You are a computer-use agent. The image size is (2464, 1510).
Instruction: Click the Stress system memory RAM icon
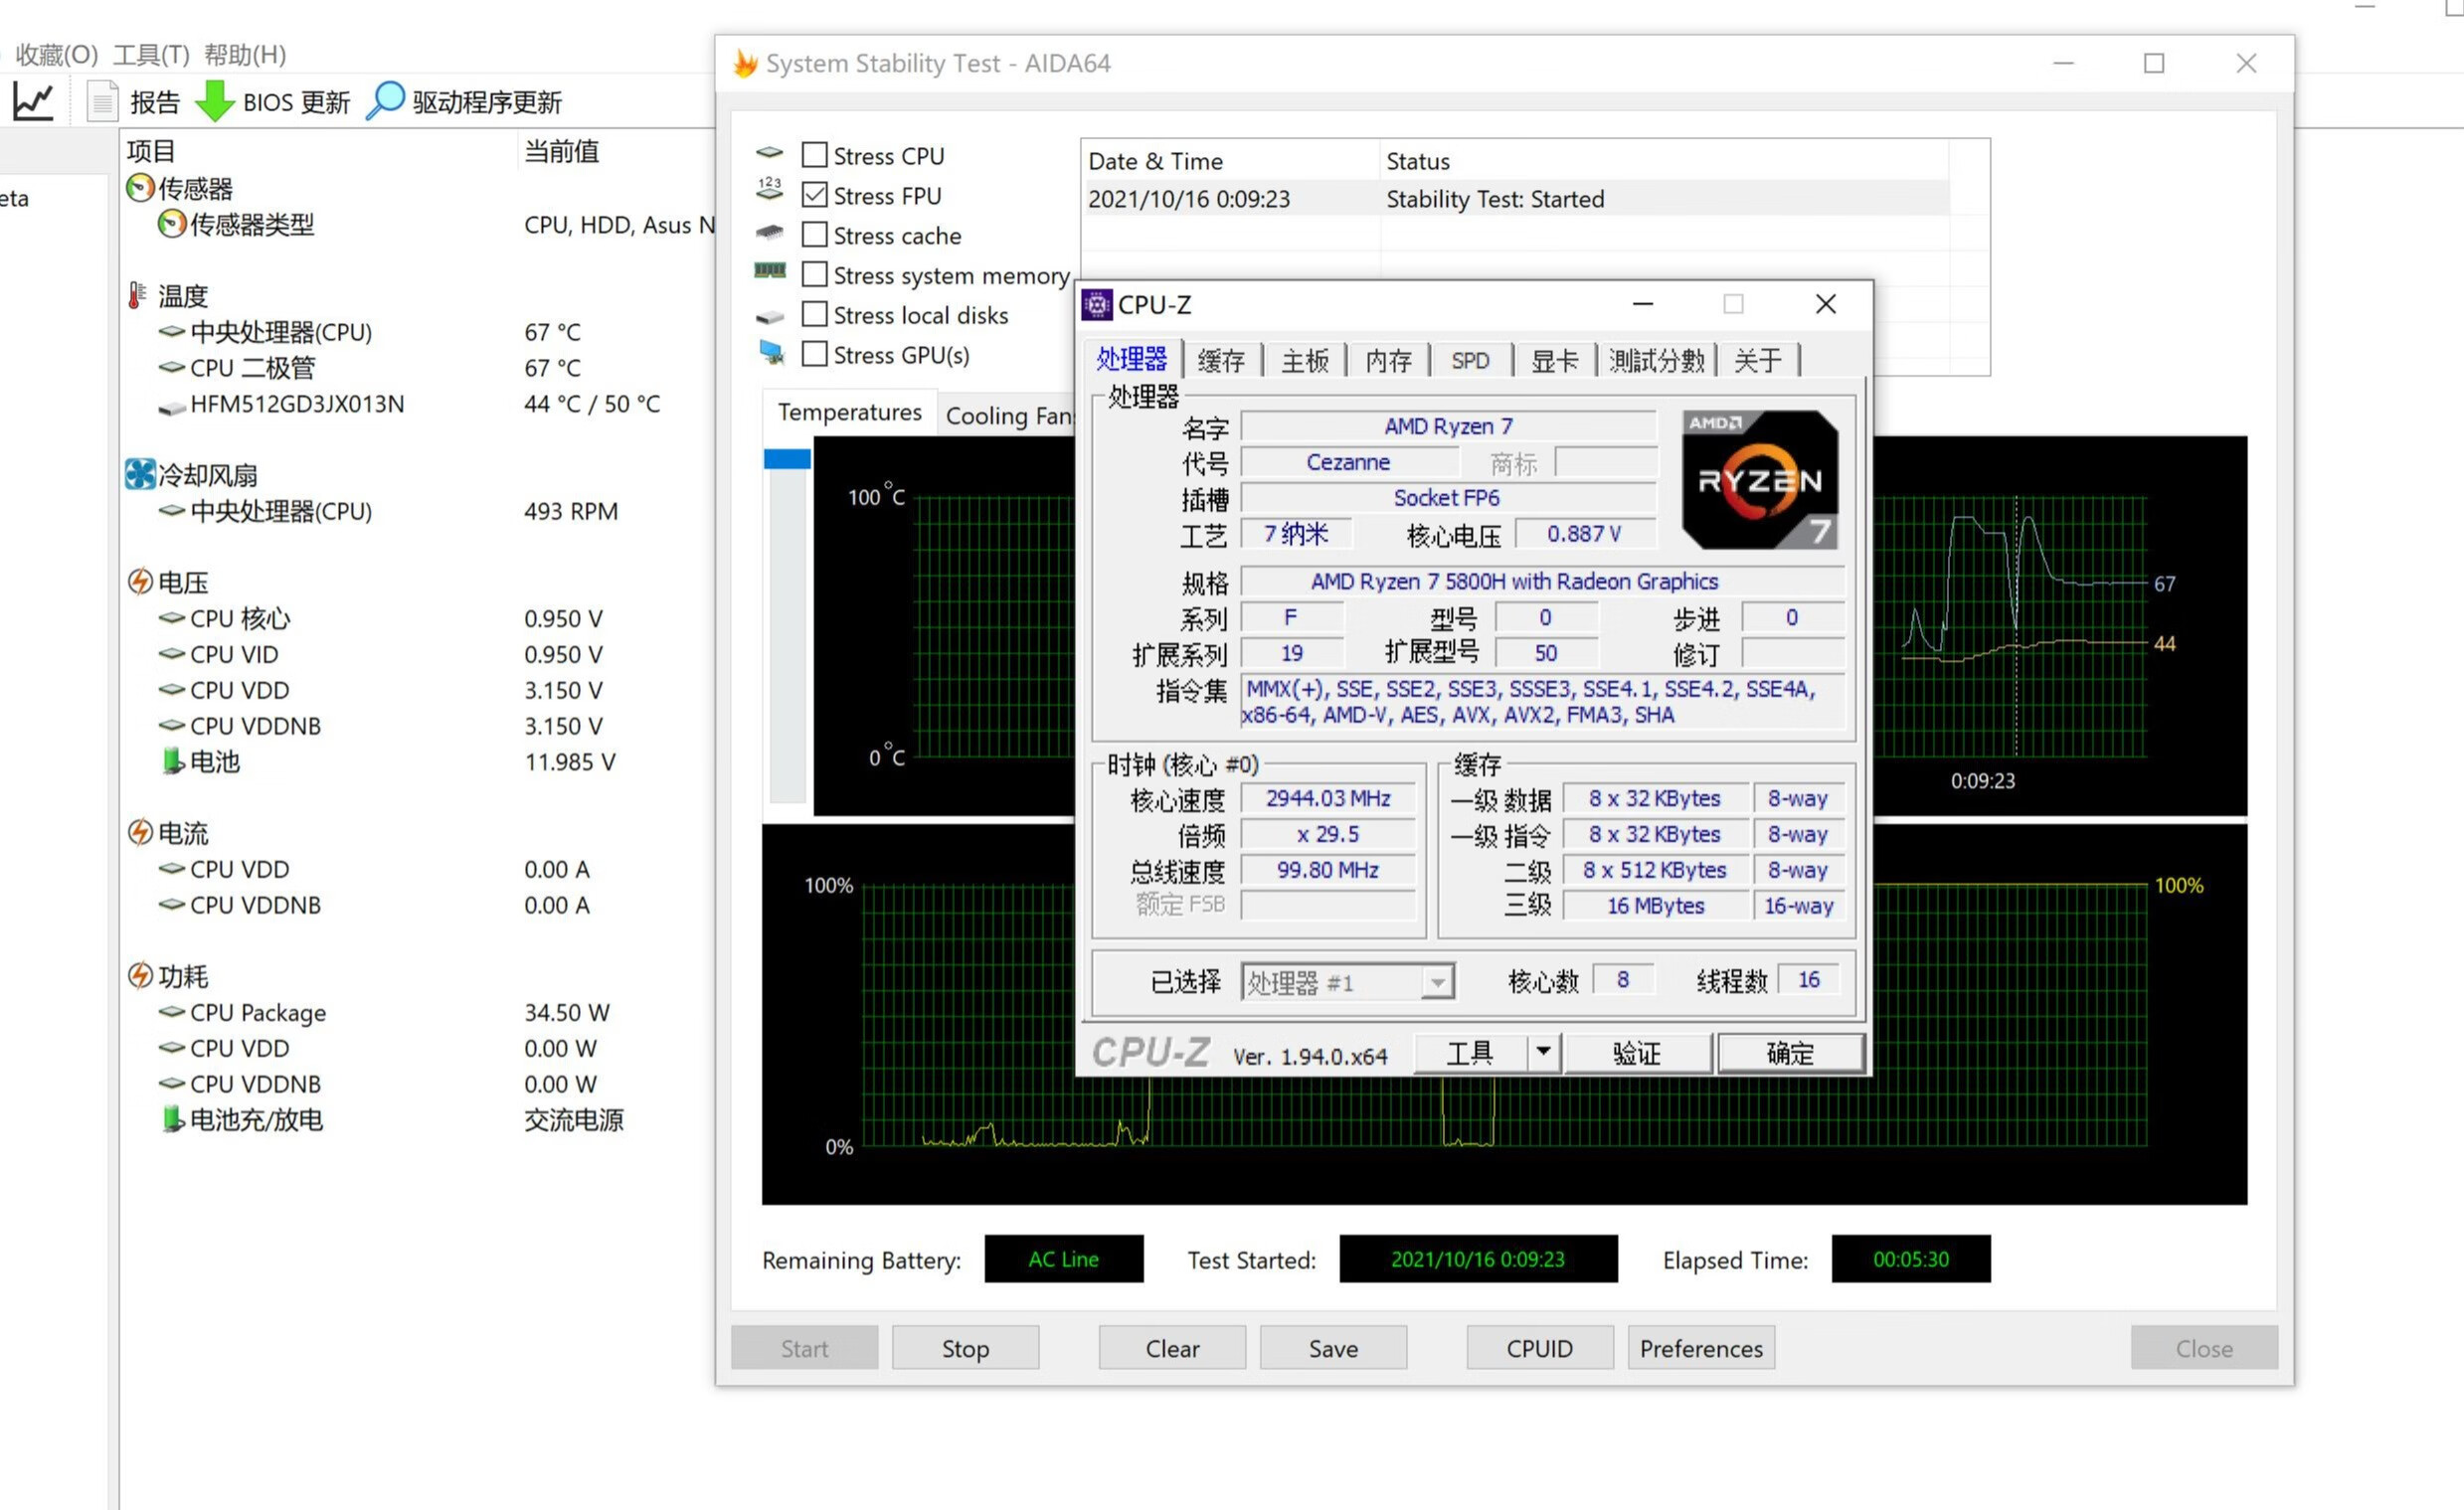769,270
